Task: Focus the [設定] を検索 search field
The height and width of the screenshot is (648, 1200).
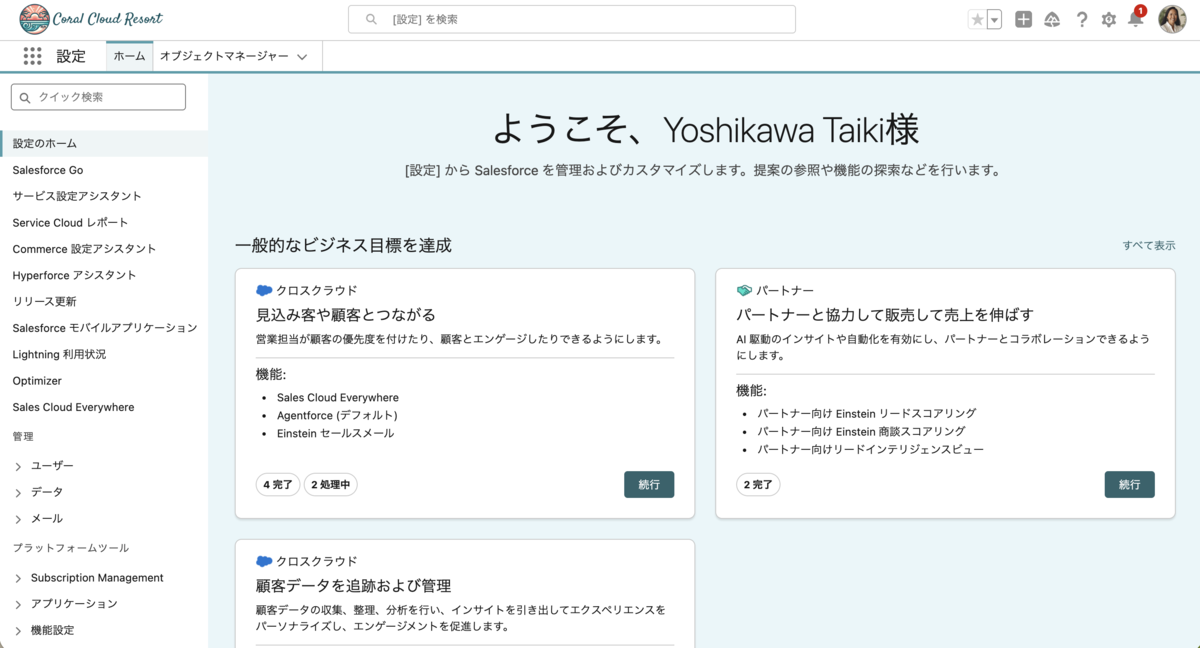Action: [x=572, y=19]
